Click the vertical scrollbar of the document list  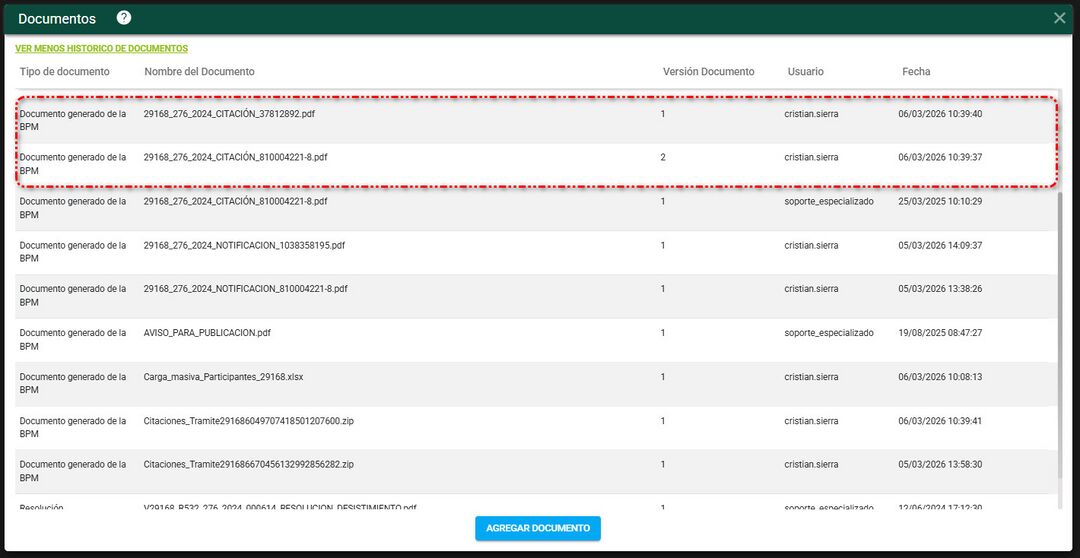coord(1061,300)
